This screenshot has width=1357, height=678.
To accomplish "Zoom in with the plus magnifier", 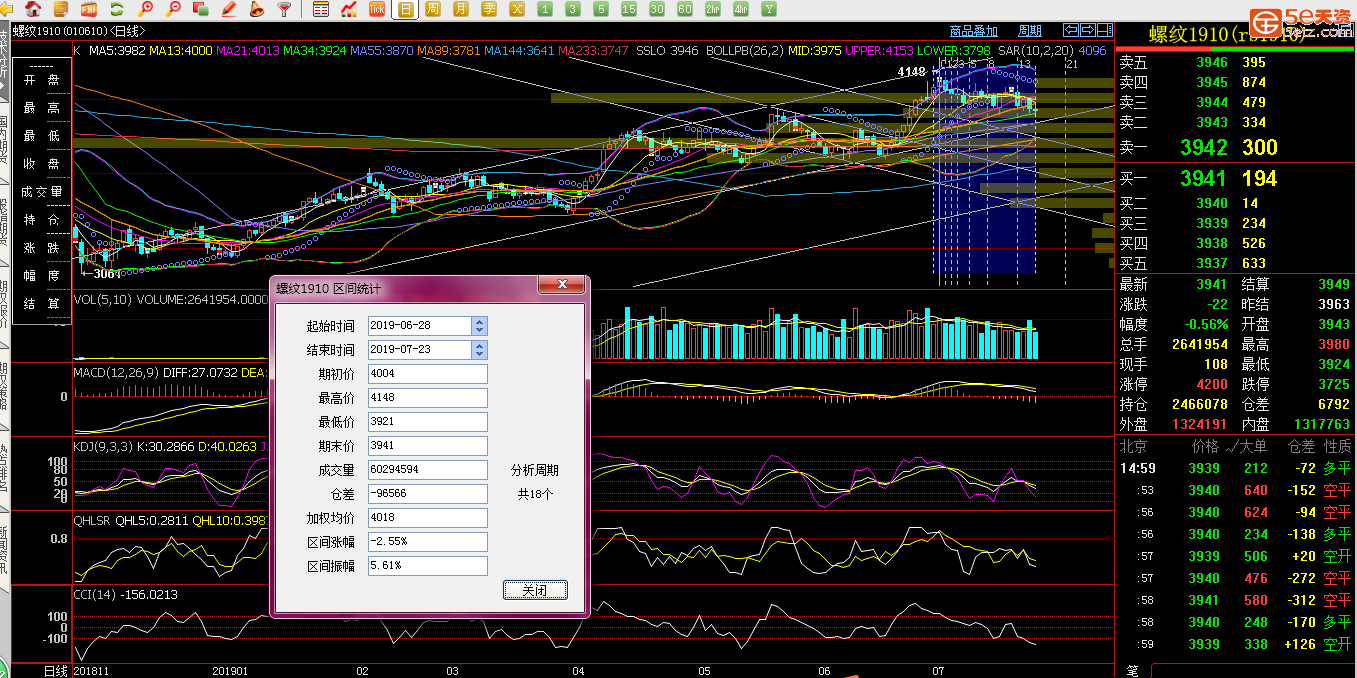I will click(146, 9).
